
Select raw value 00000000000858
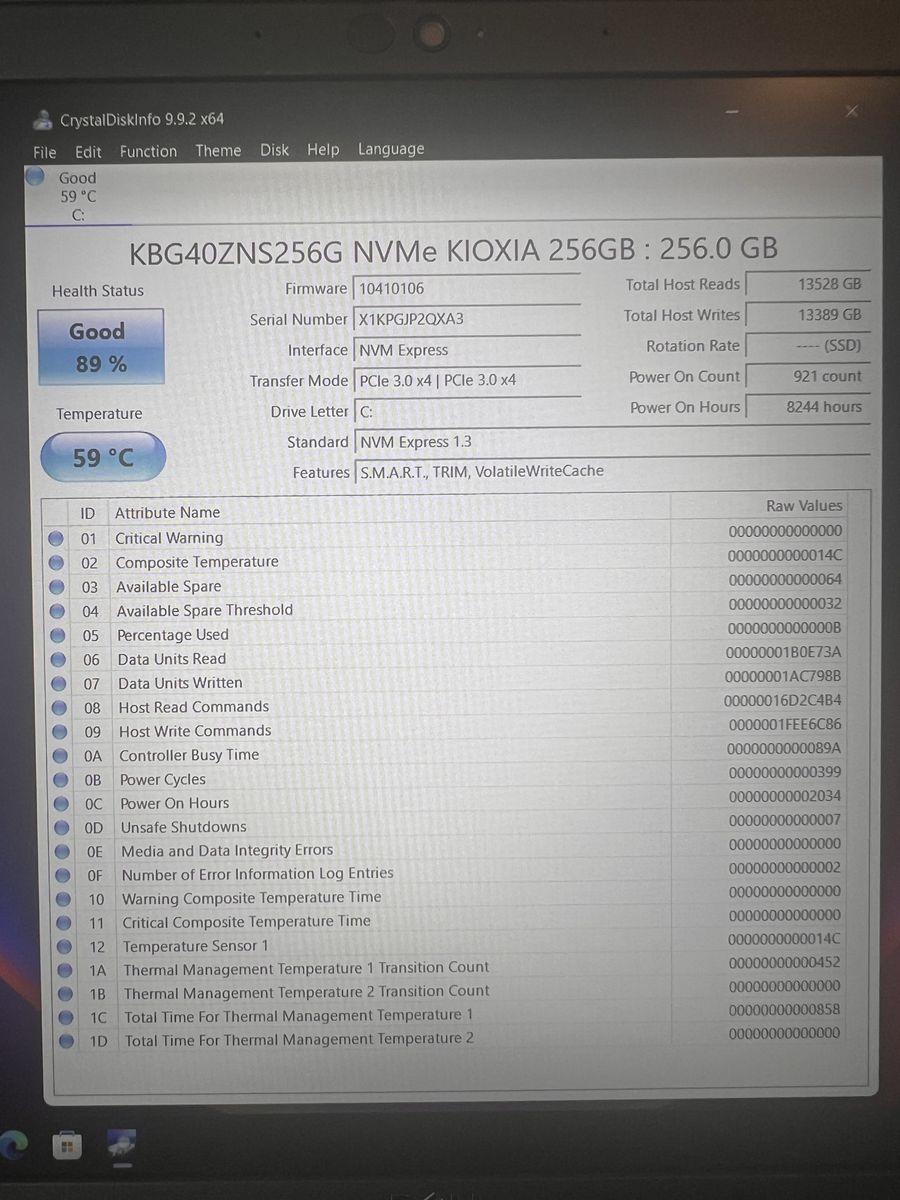785,1010
